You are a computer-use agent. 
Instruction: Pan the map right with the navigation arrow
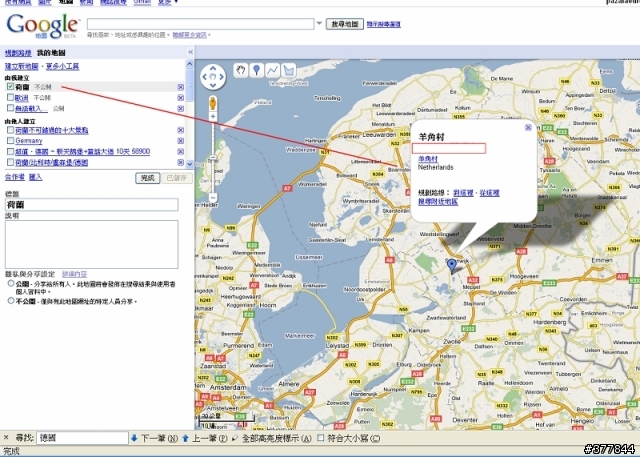point(221,77)
